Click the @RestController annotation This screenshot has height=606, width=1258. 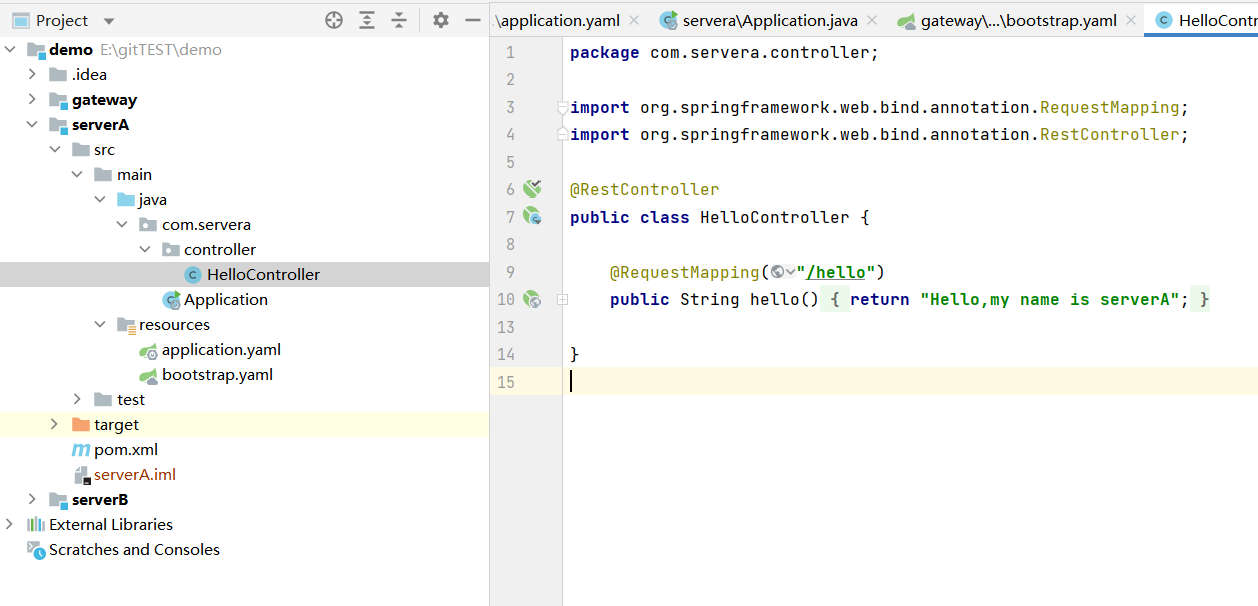(x=644, y=189)
